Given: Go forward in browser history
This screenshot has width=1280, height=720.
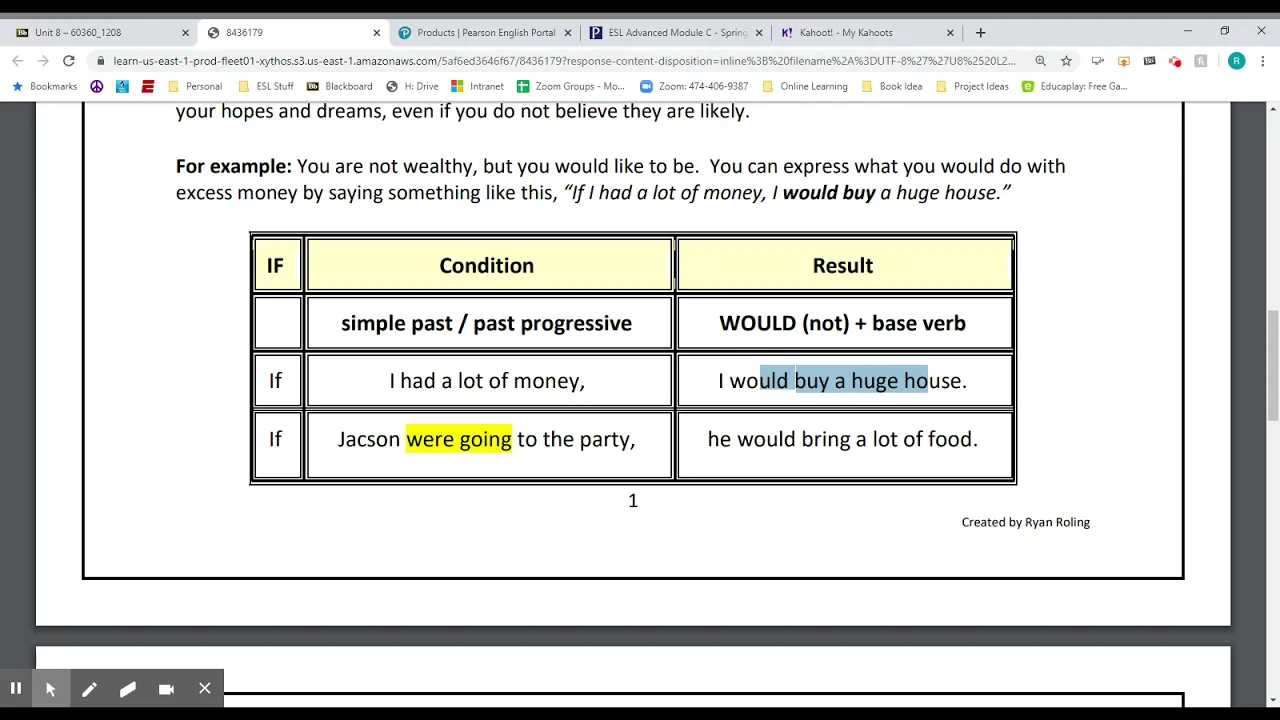Looking at the screenshot, I should point(43,61).
